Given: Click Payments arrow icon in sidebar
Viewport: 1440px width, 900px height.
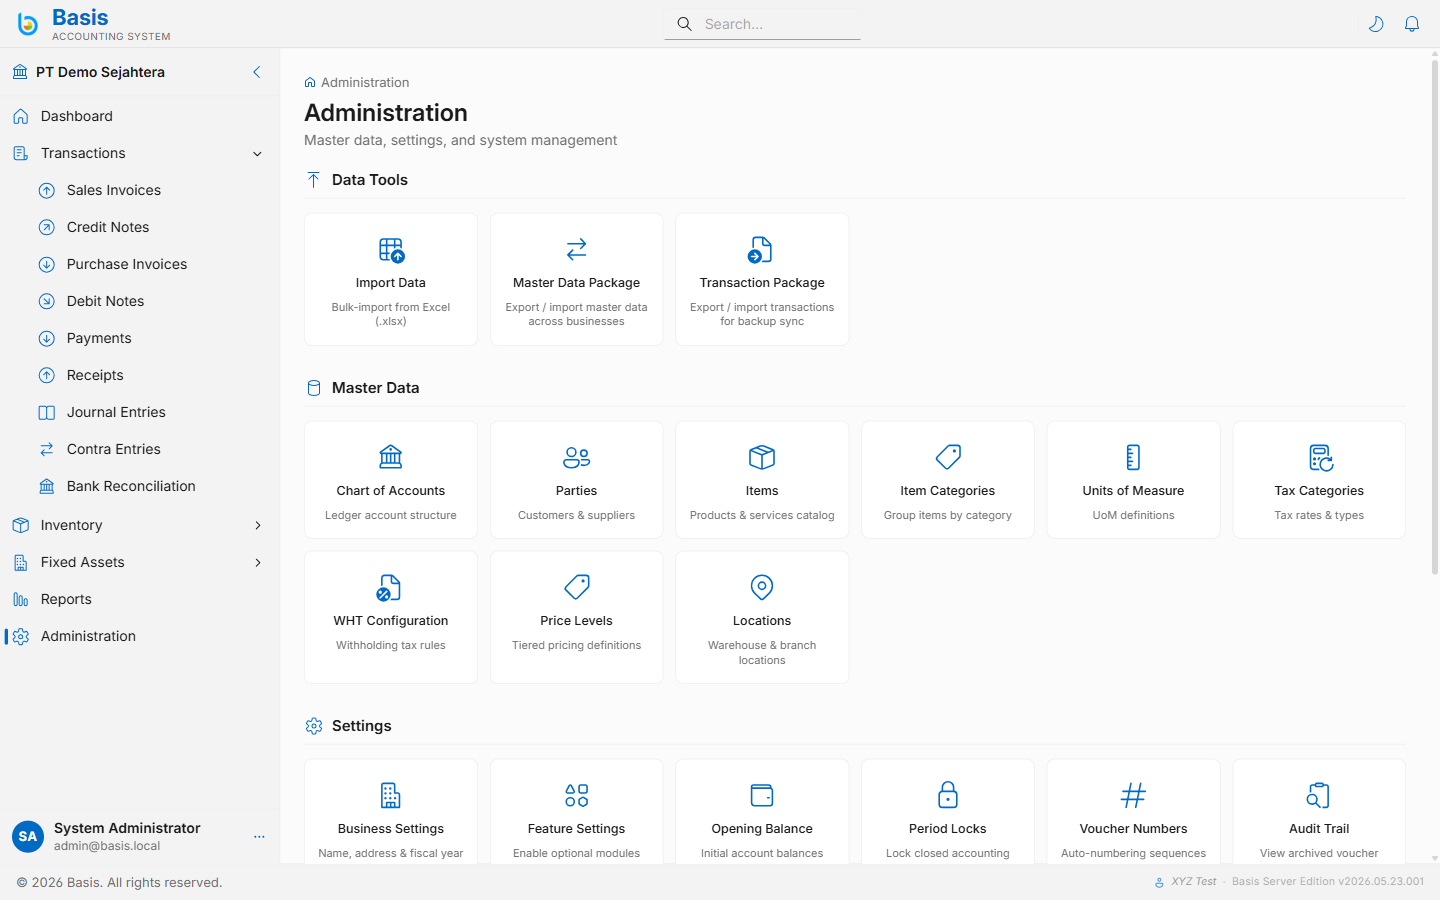Looking at the screenshot, I should point(47,338).
